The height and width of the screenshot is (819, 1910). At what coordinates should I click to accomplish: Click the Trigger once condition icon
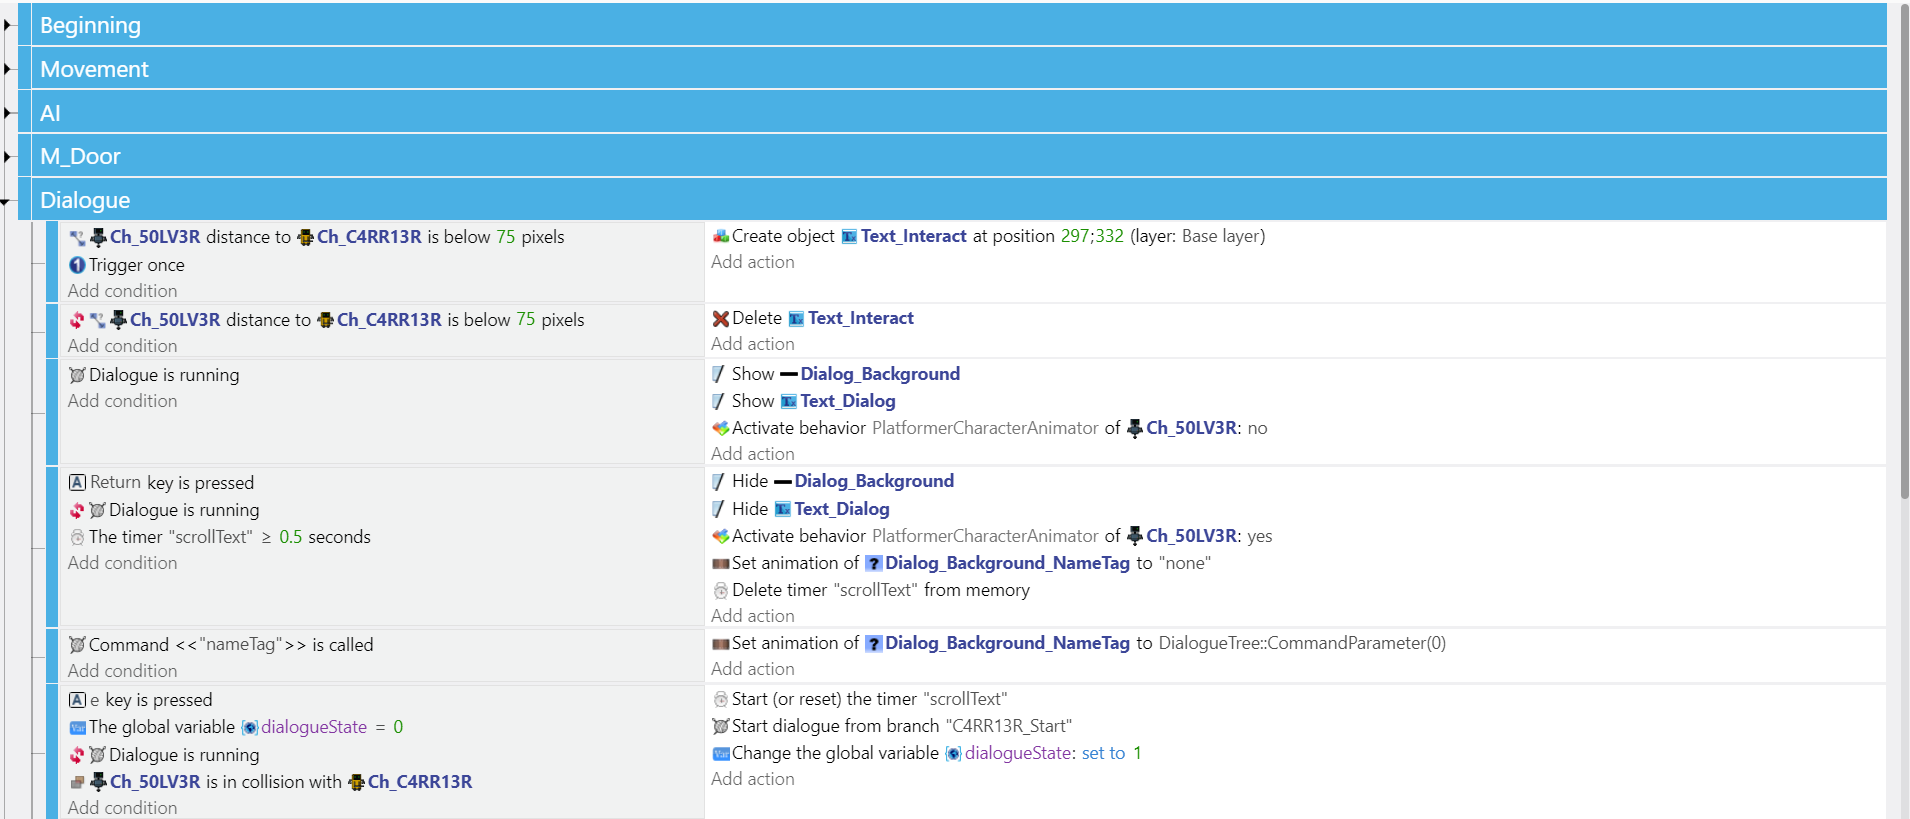point(77,265)
